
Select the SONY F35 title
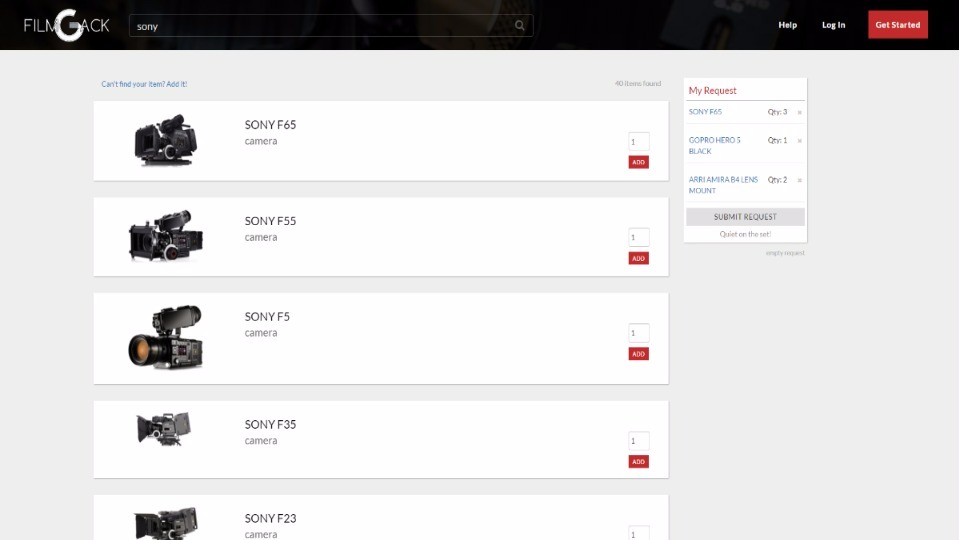click(270, 424)
